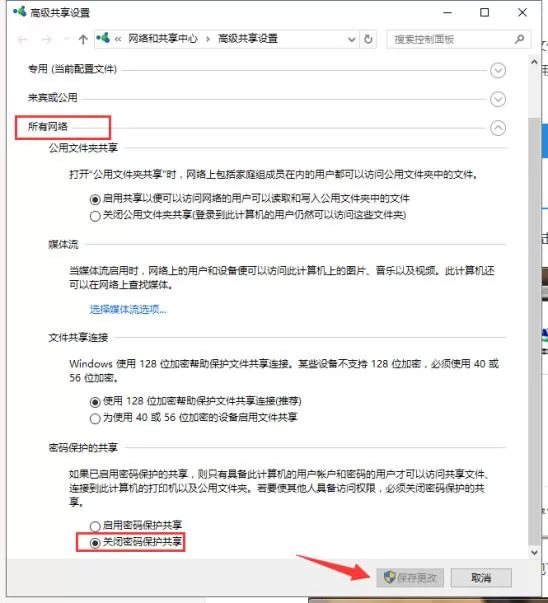Expand the 专用 (当前配置文件) section

(498, 70)
